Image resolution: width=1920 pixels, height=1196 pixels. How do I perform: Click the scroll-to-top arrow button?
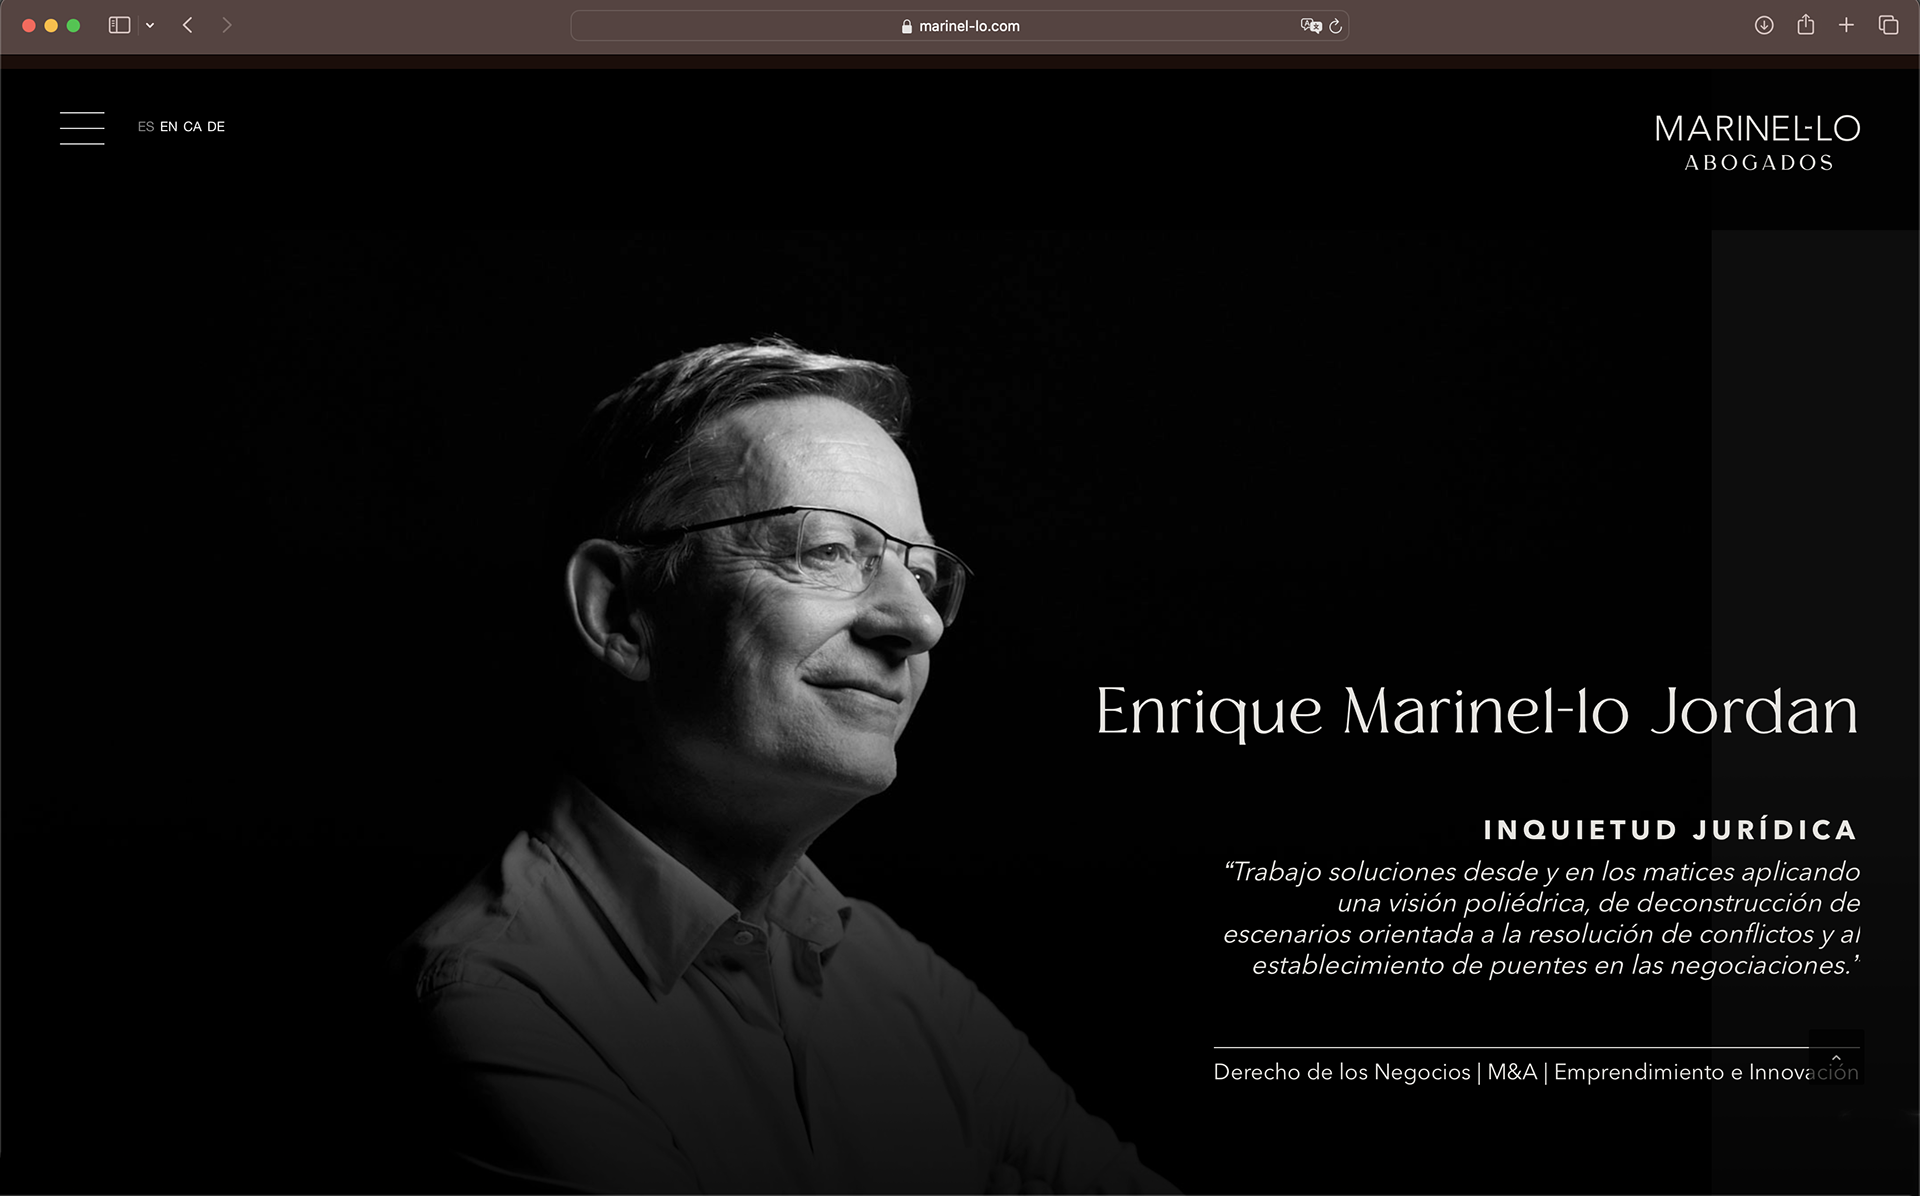1836,1057
